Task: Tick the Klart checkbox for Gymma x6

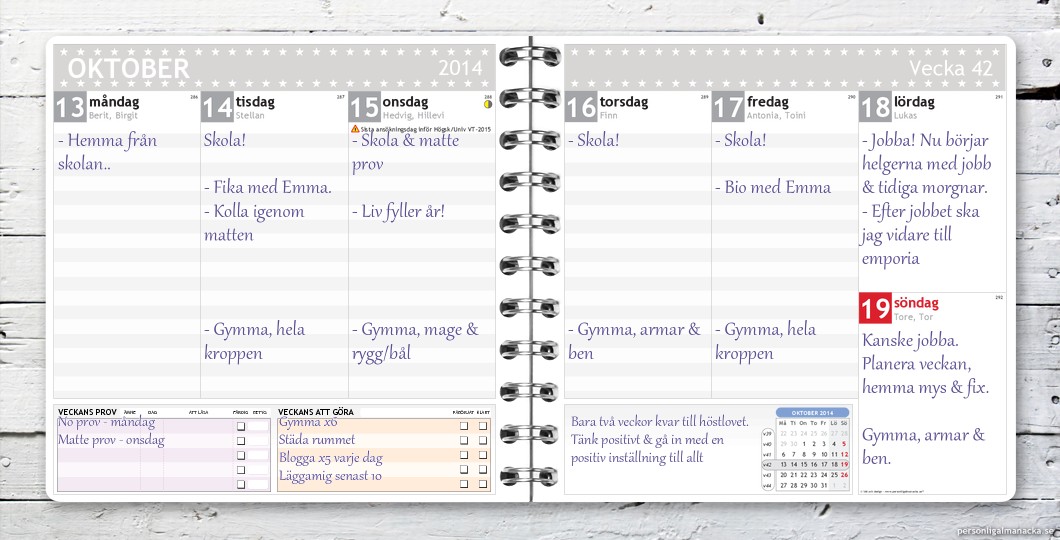Action: (x=483, y=425)
